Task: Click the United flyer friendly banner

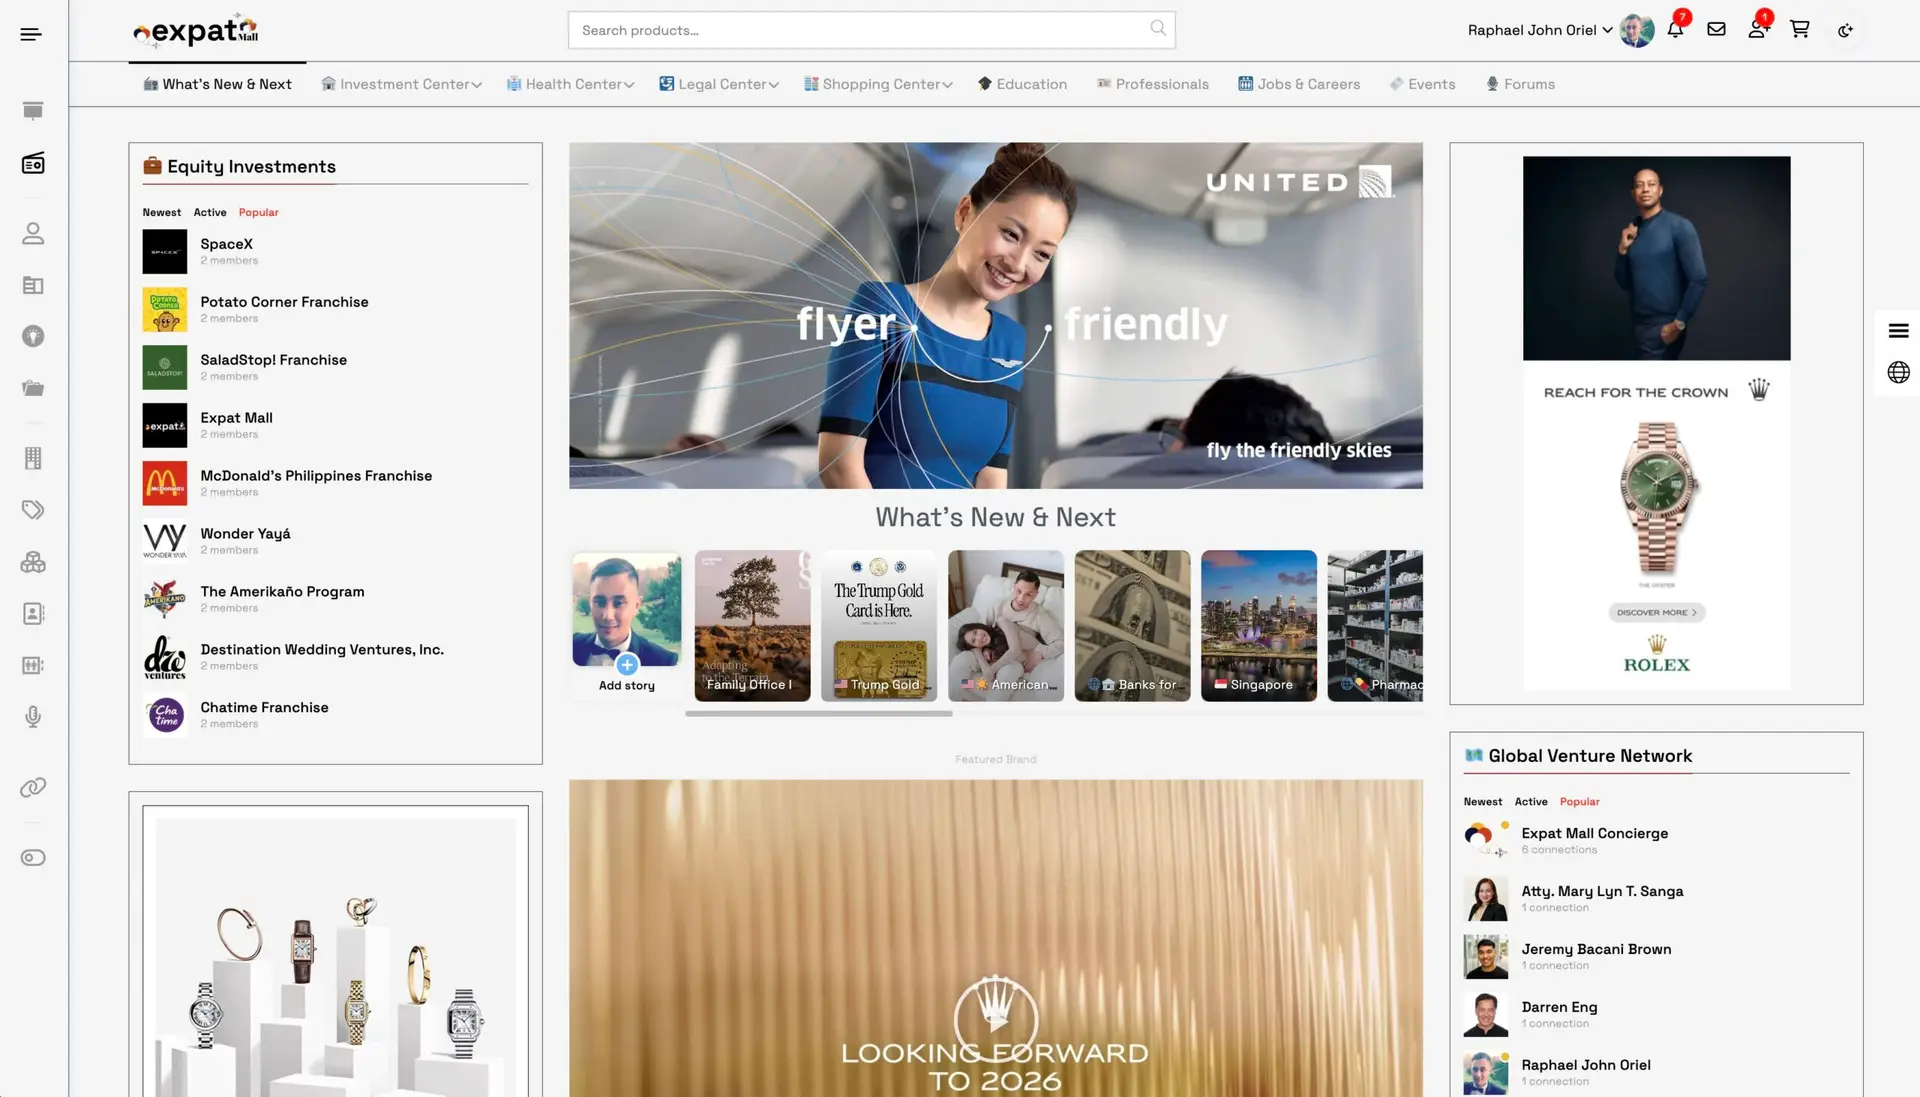Action: pos(996,315)
